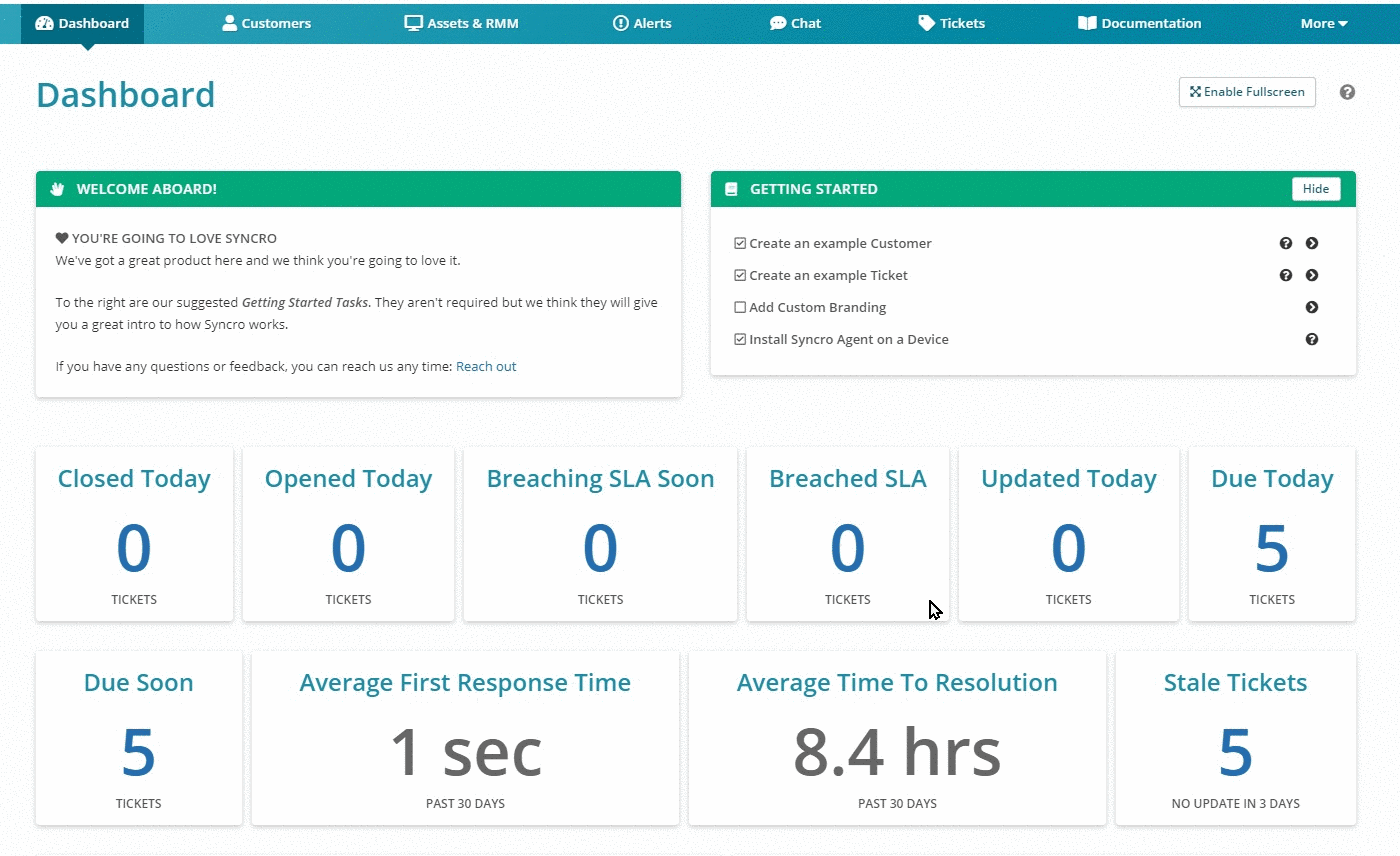Open the Updated Today card
Viewport: 1400px width, 856px height.
click(1069, 534)
